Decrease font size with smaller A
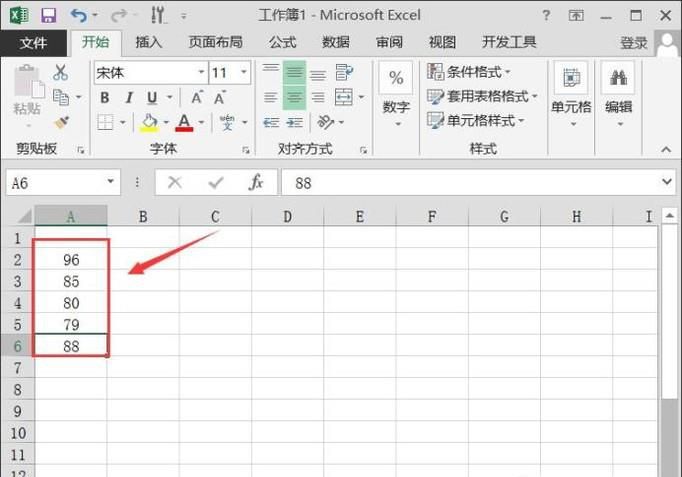Screen dimensions: 682x477 tap(220, 97)
